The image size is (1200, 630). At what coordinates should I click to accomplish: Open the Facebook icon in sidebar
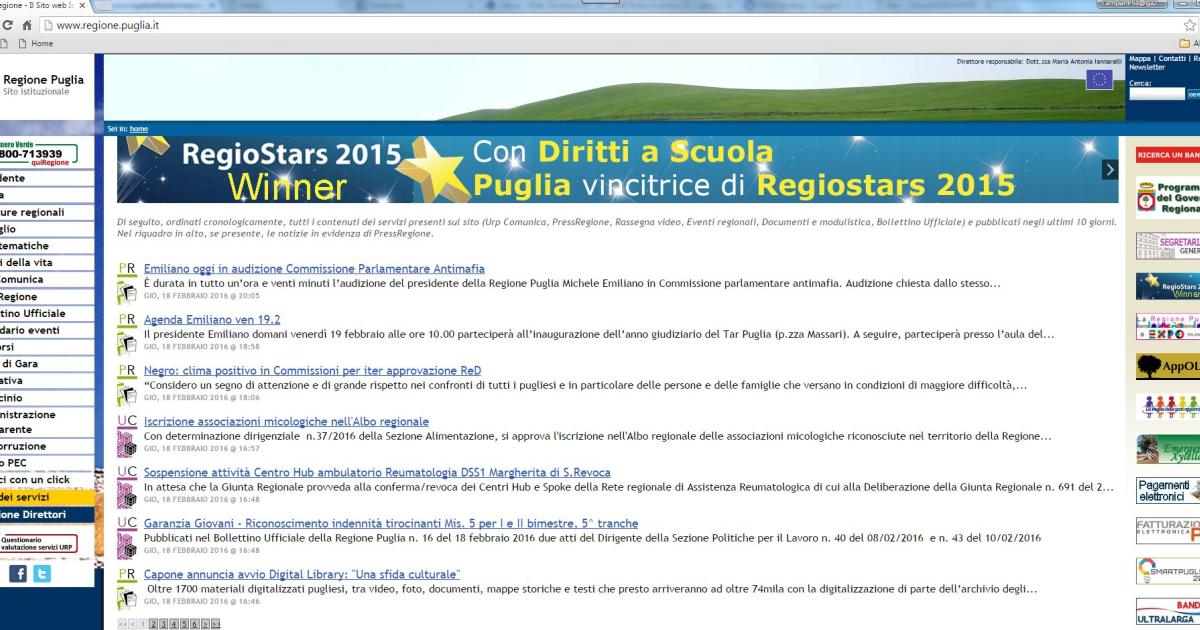18,574
